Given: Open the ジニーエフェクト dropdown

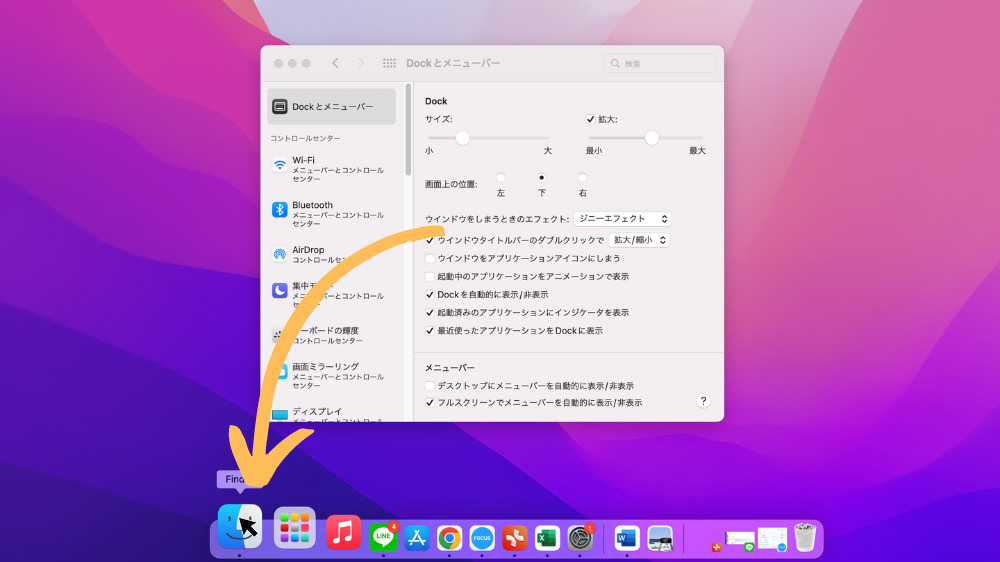Looking at the screenshot, I should pyautogui.click(x=622, y=219).
